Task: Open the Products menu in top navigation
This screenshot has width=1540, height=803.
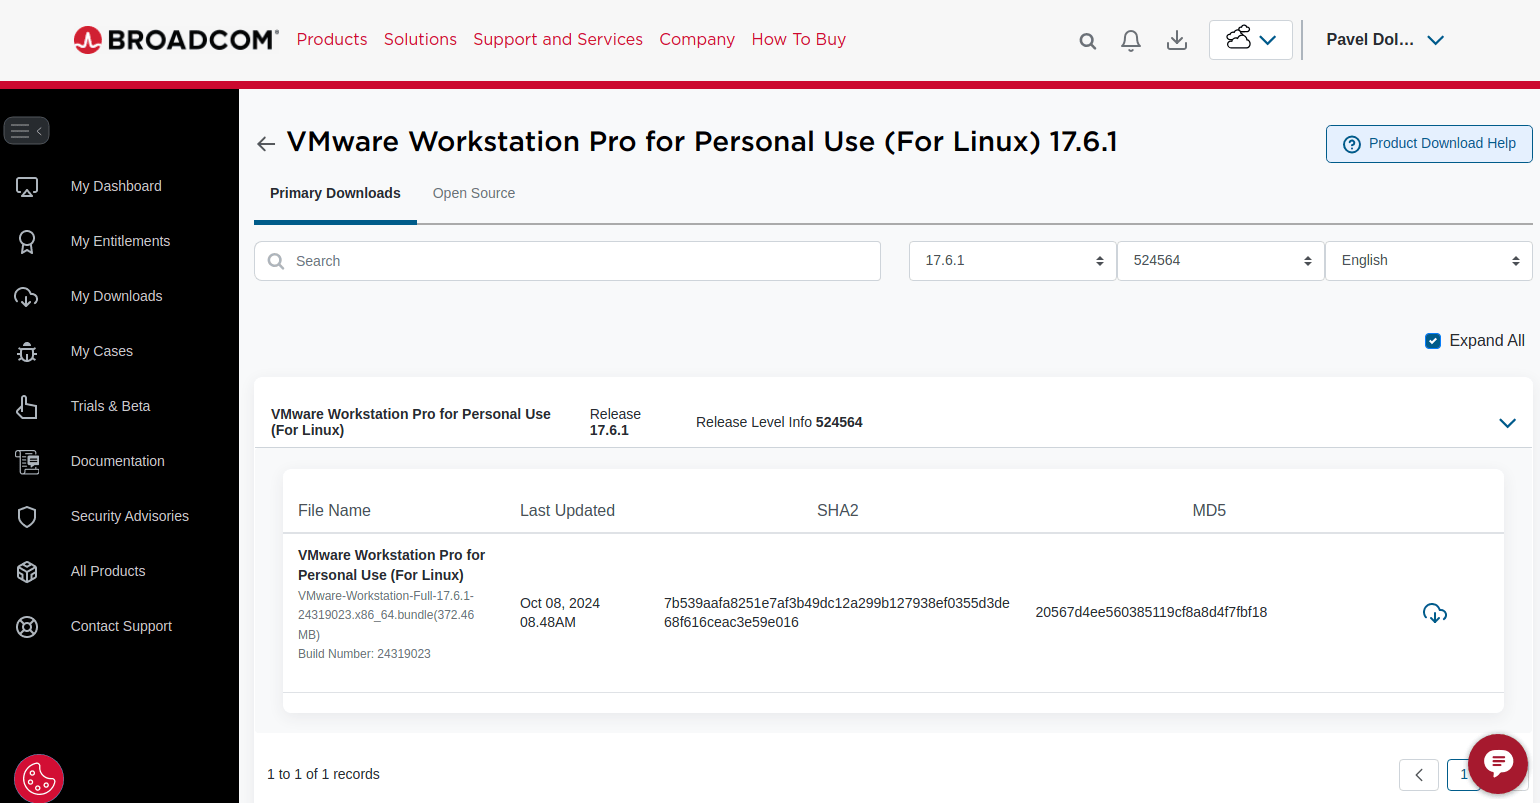Action: pyautogui.click(x=332, y=40)
